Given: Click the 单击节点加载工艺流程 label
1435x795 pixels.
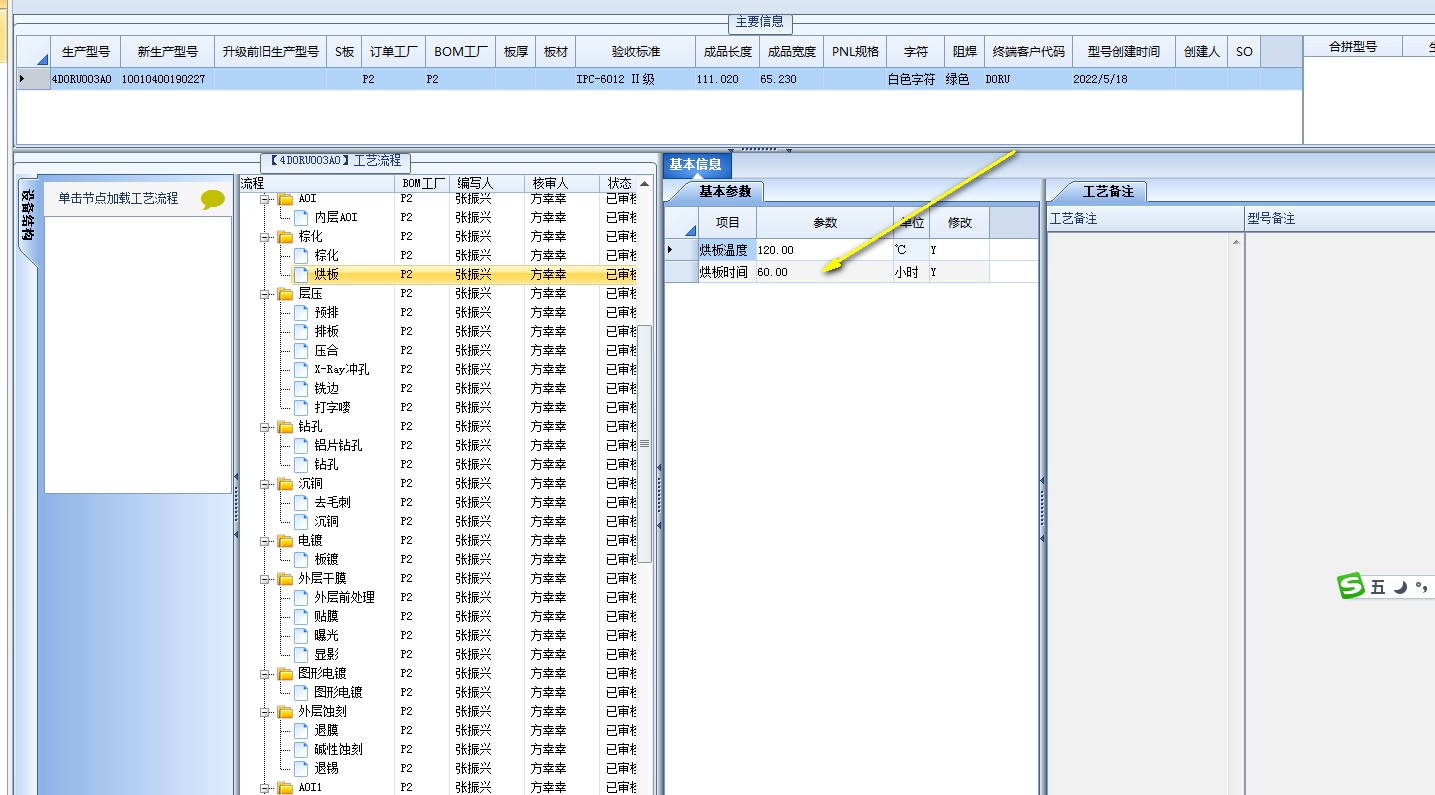Looking at the screenshot, I should tap(118, 198).
